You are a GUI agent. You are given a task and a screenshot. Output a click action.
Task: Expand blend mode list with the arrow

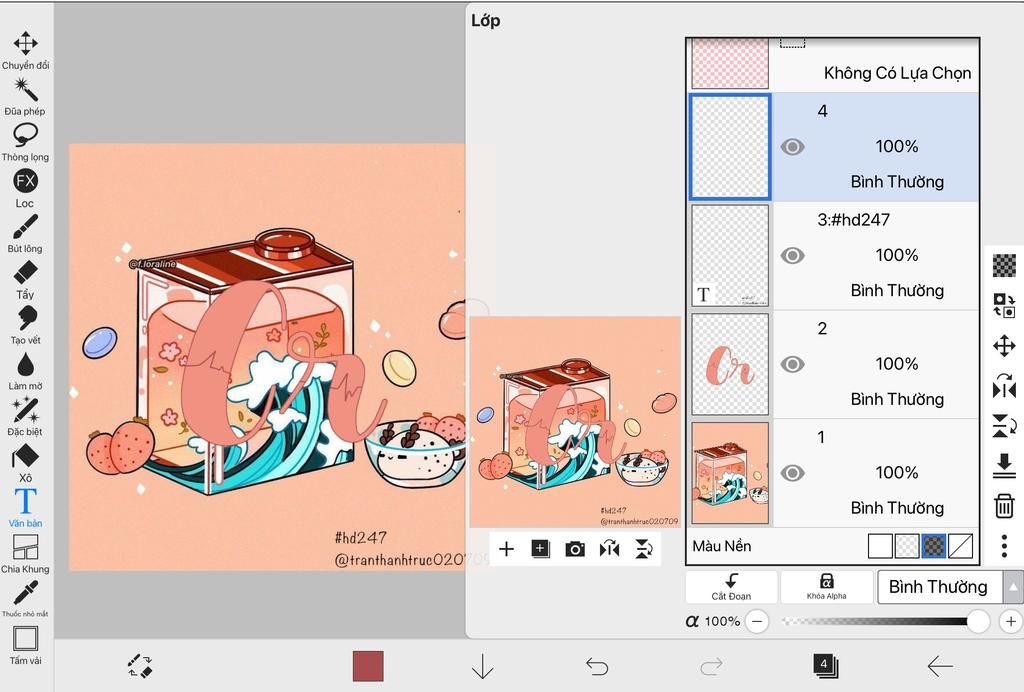pos(1013,587)
